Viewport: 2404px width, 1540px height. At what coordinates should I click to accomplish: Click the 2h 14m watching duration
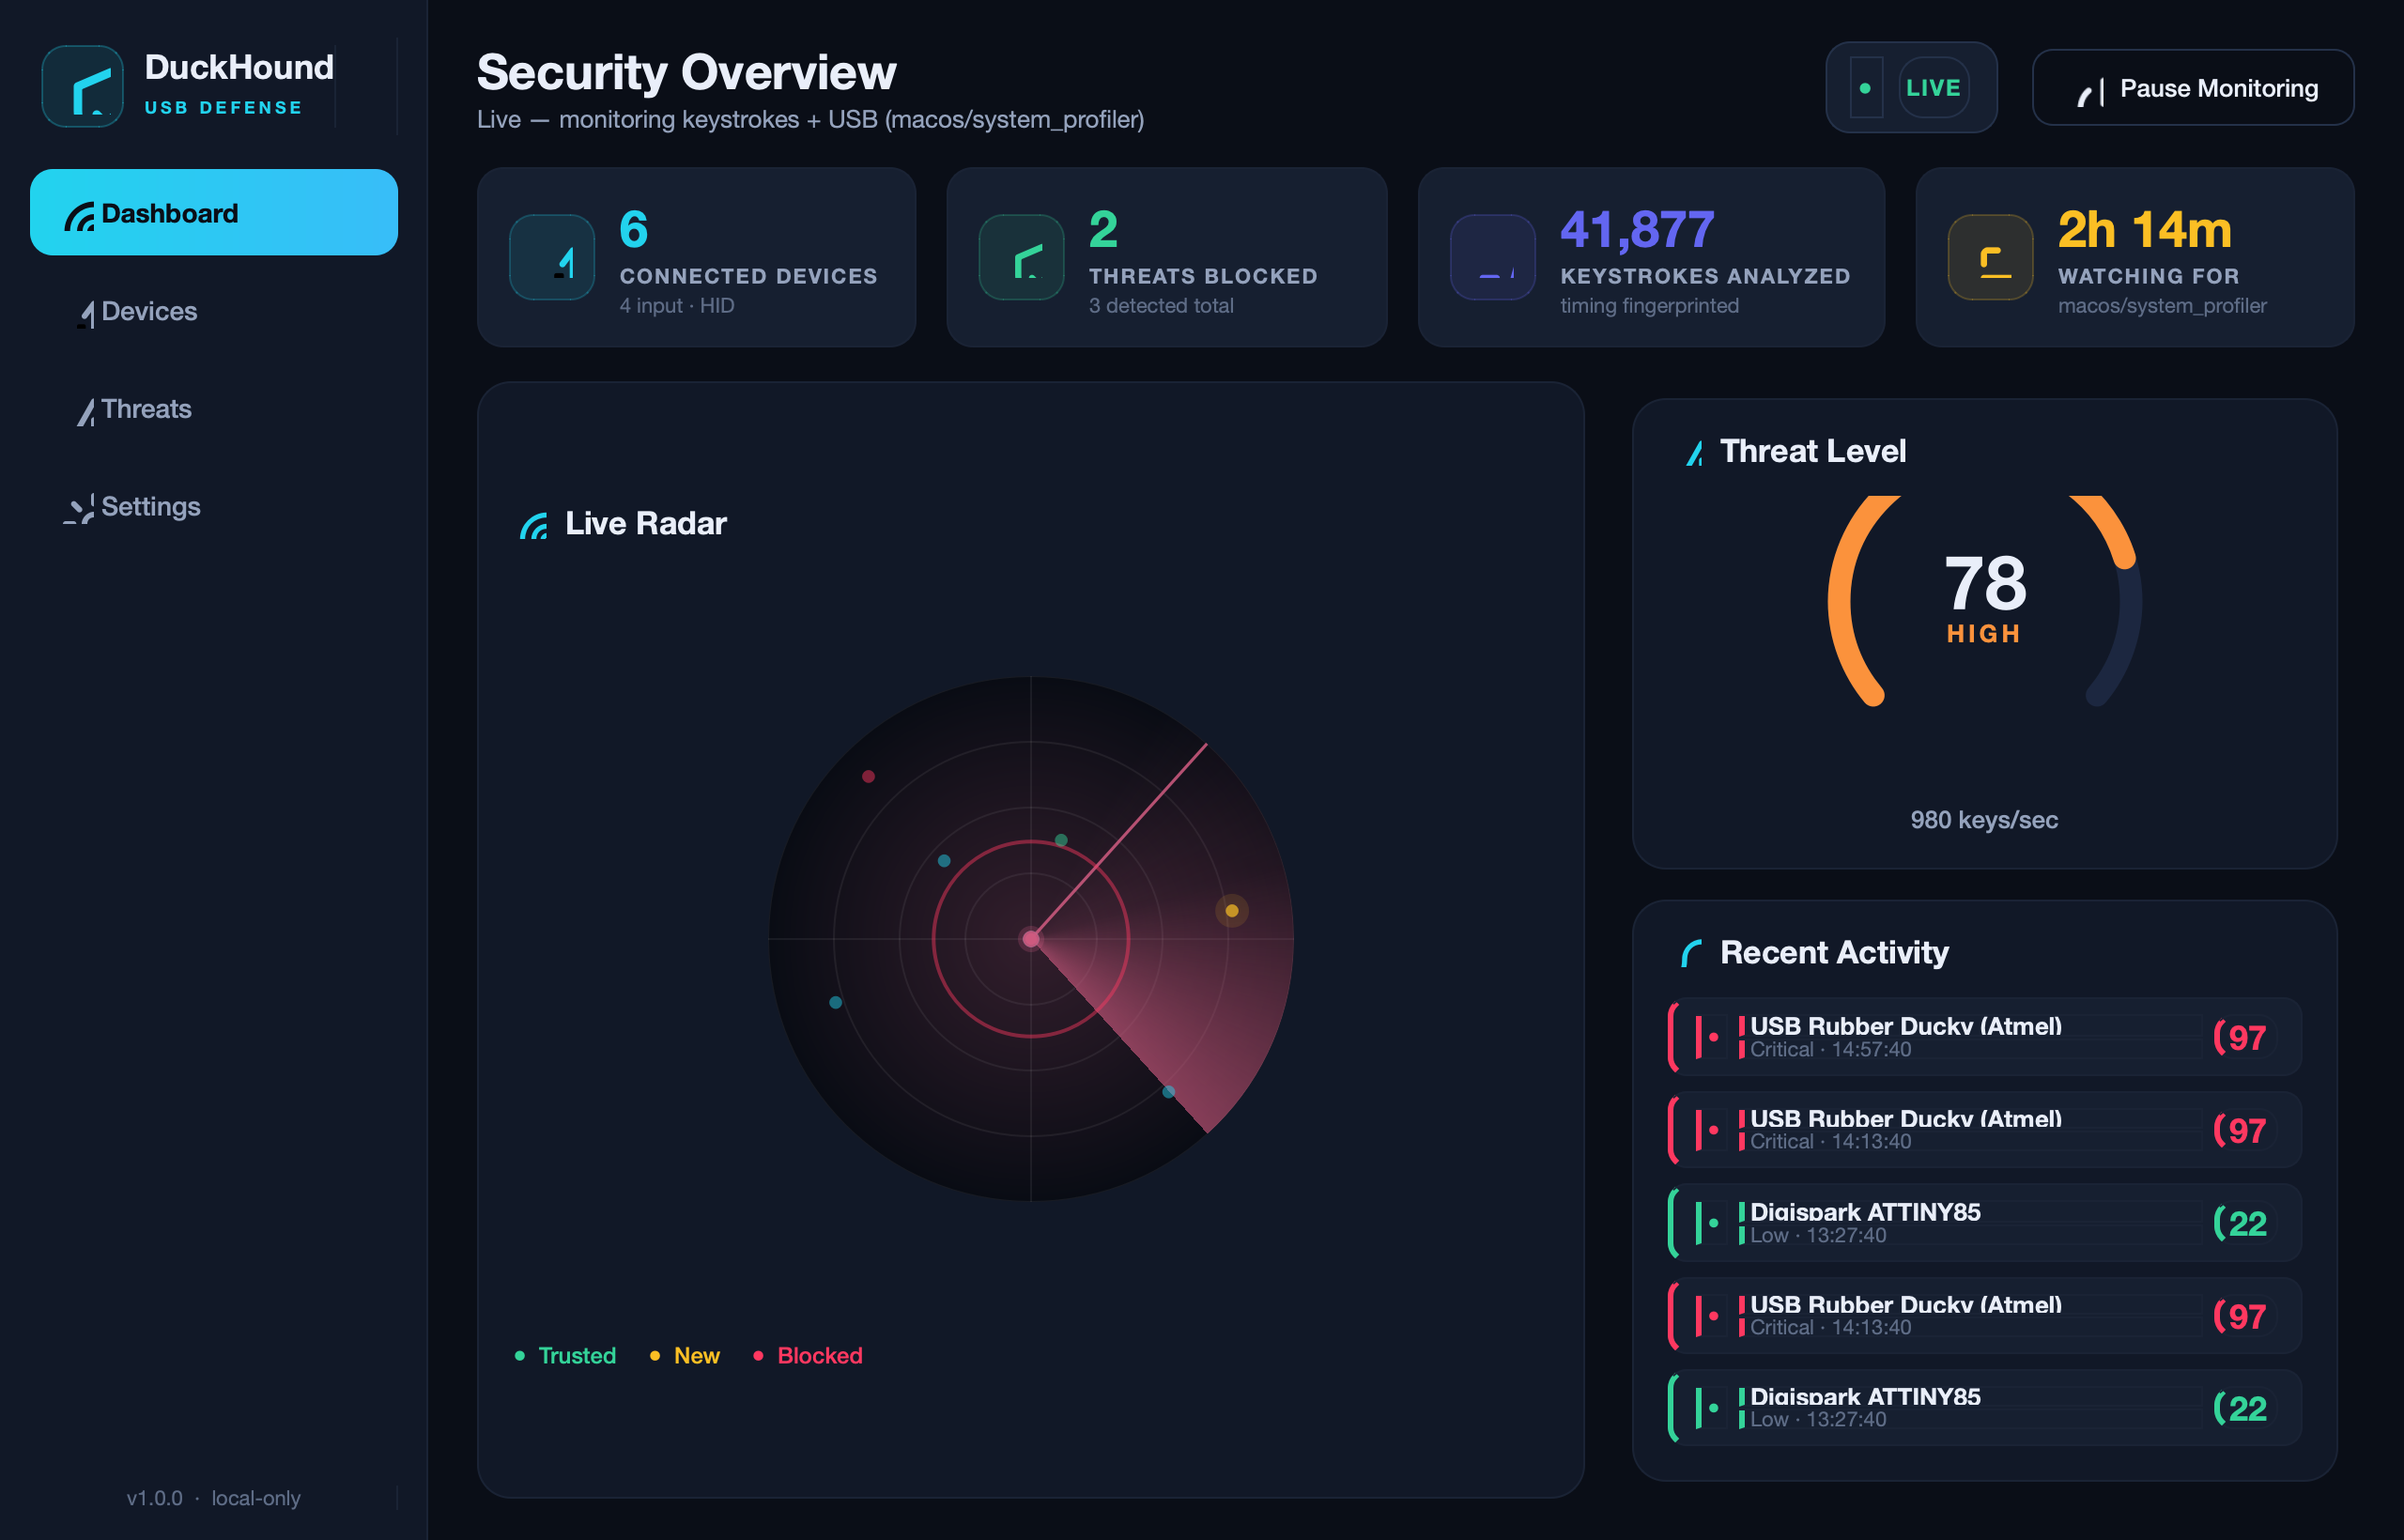[2144, 230]
